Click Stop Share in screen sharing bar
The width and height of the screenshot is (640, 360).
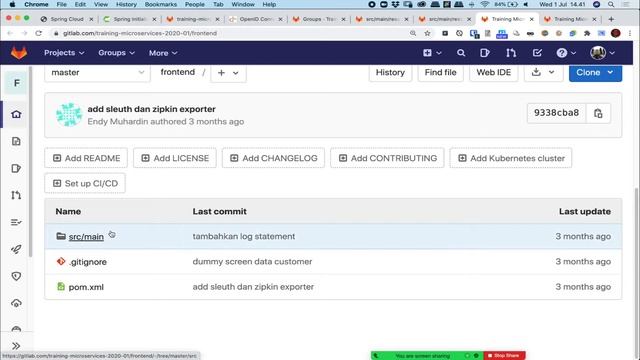click(504, 356)
